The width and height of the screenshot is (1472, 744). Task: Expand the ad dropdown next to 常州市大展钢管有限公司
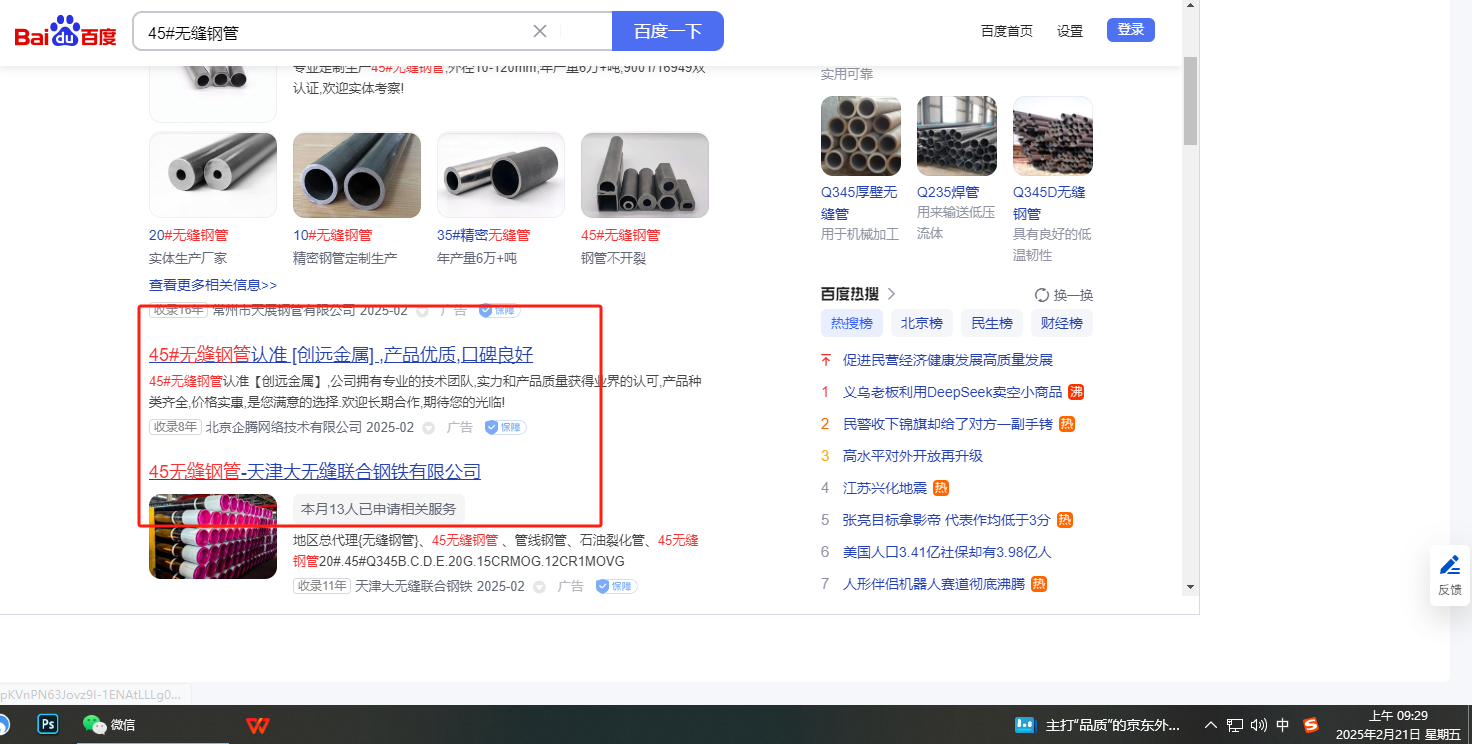[x=422, y=311]
